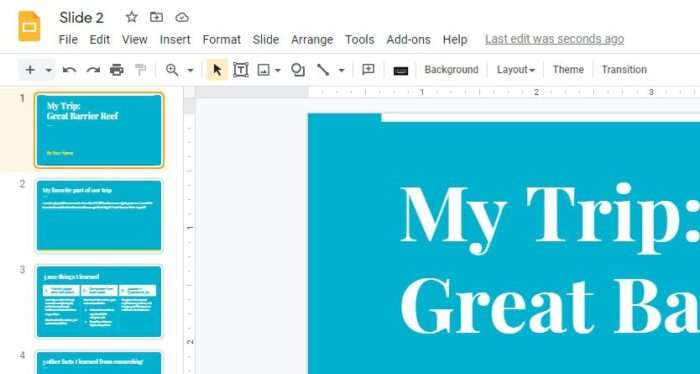Expand the zoom options dropdown arrow

point(190,70)
